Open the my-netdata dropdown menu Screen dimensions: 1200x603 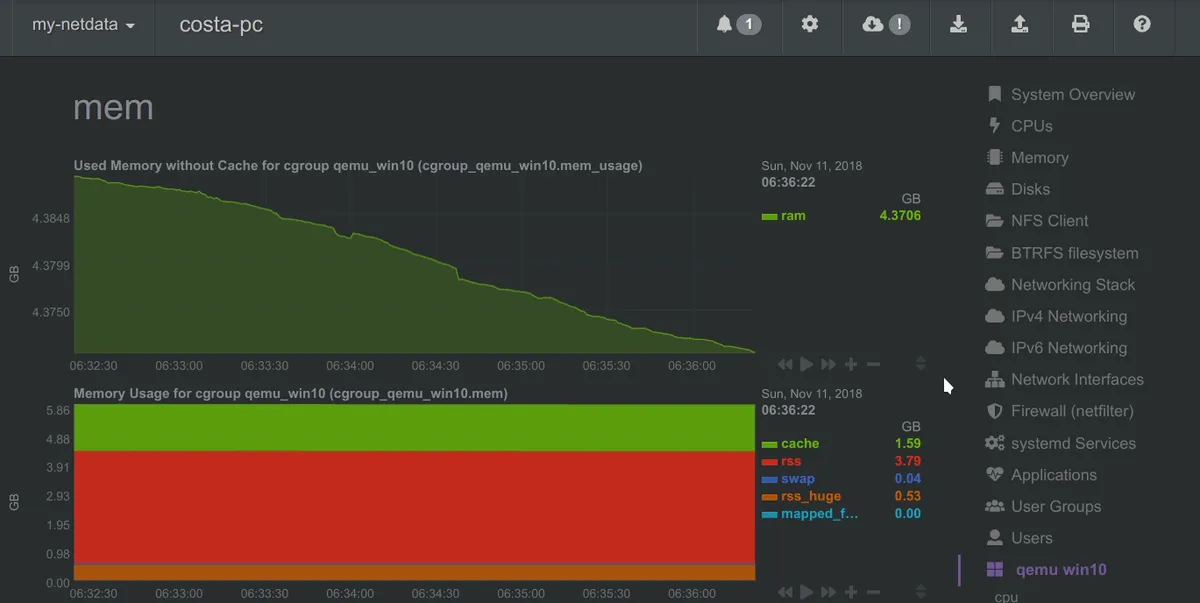(x=83, y=25)
